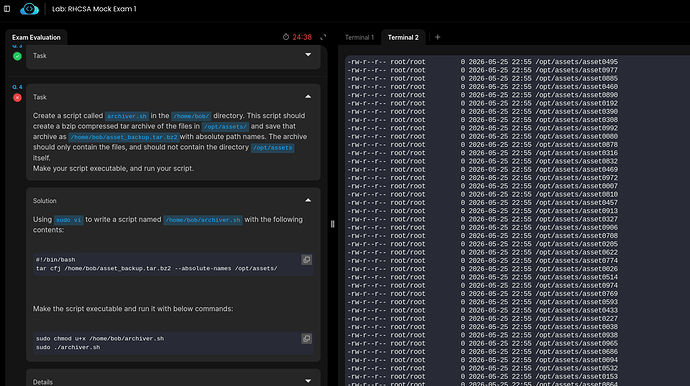Click the Q.4 question number label
690x386 pixels.
coord(17,87)
